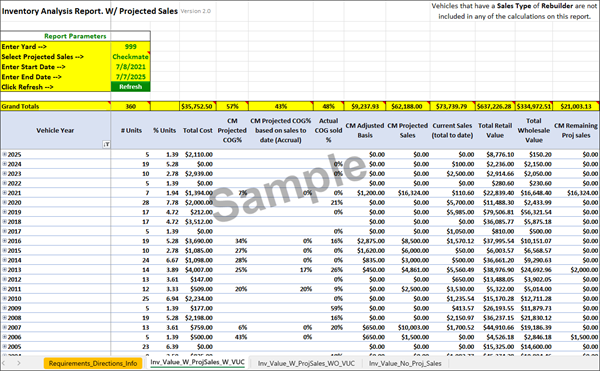
Task: Click the report title Inventory Analysis Report
Action: point(90,11)
